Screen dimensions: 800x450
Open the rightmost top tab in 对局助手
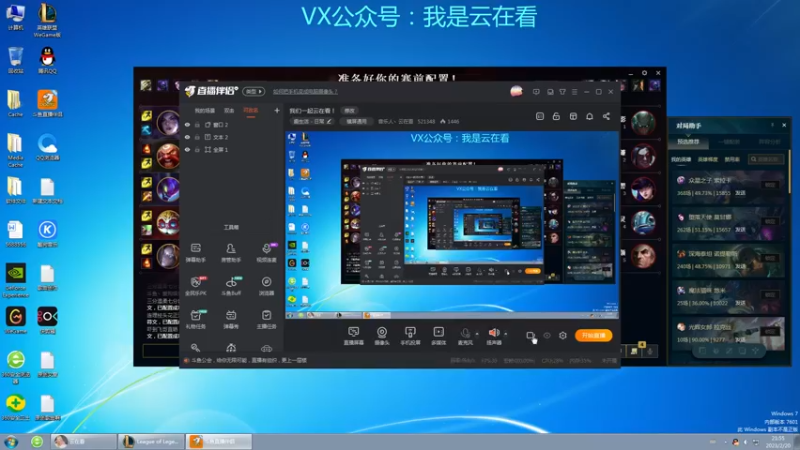769,142
